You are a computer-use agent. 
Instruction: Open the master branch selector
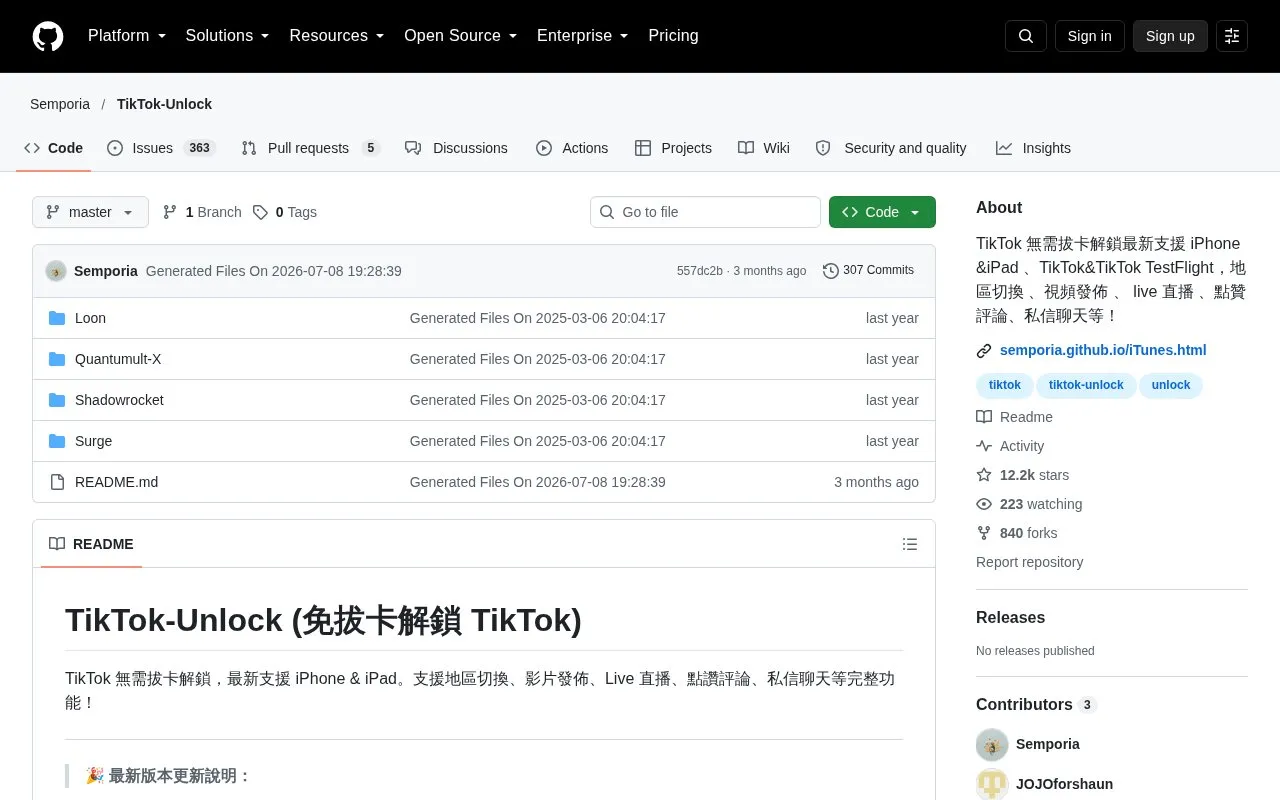point(90,212)
